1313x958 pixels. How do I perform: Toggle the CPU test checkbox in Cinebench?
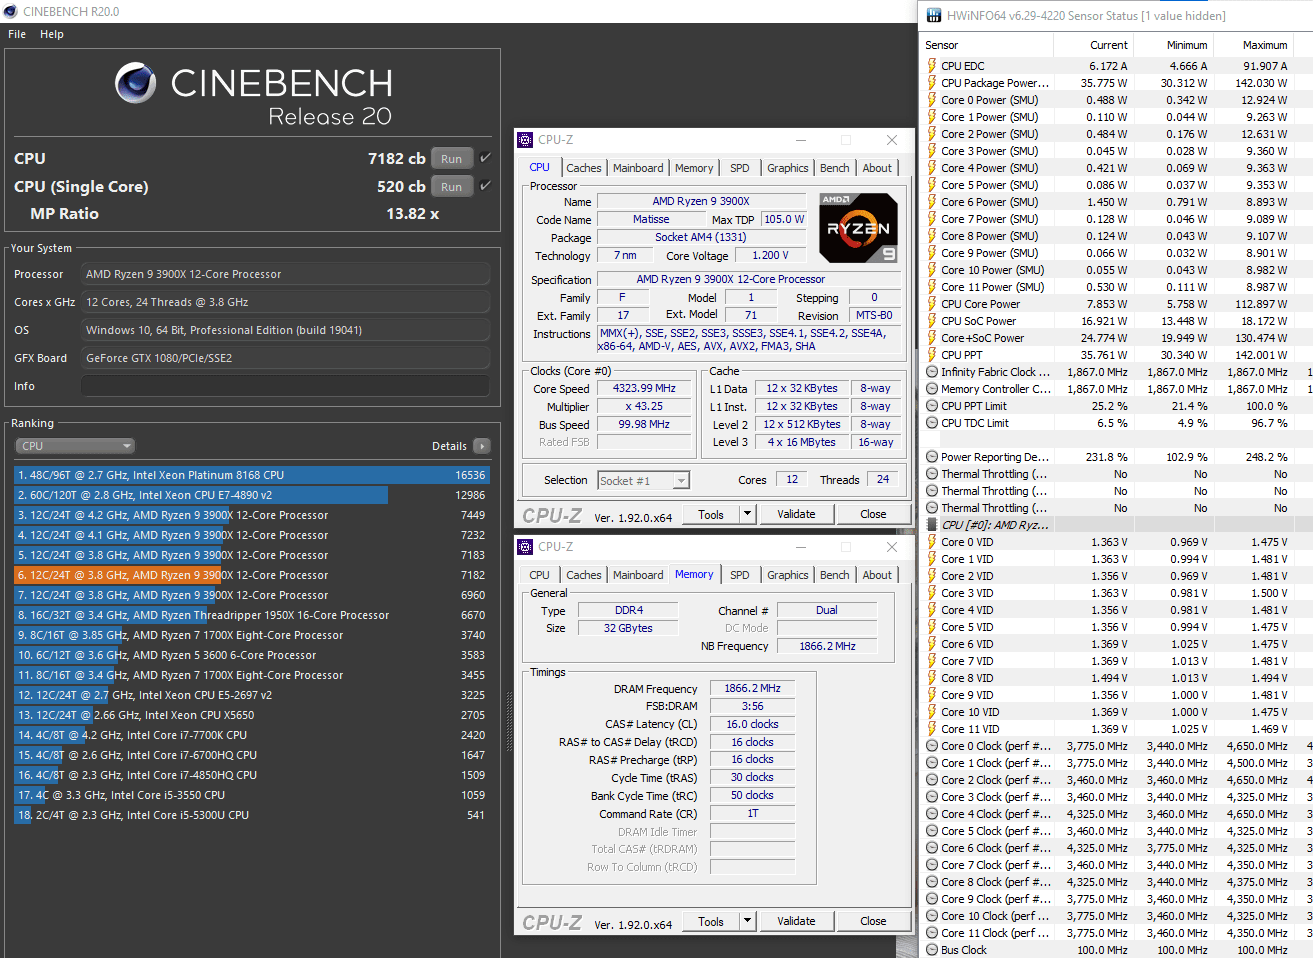[485, 158]
